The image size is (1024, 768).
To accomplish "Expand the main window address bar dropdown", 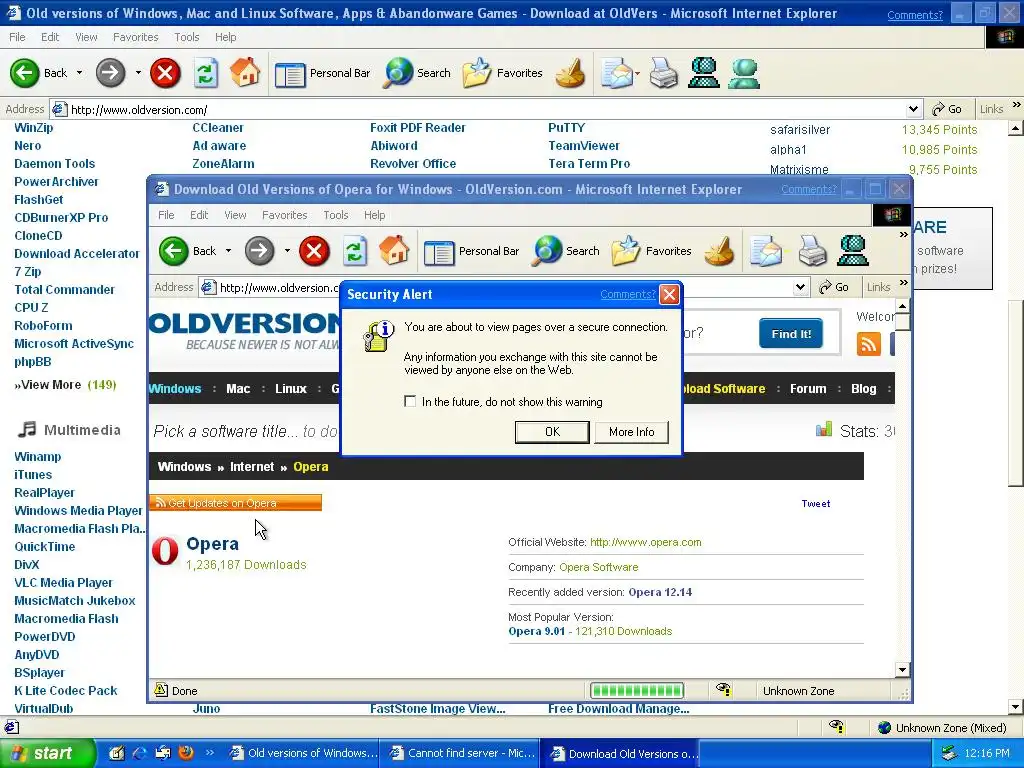I will tap(913, 109).
